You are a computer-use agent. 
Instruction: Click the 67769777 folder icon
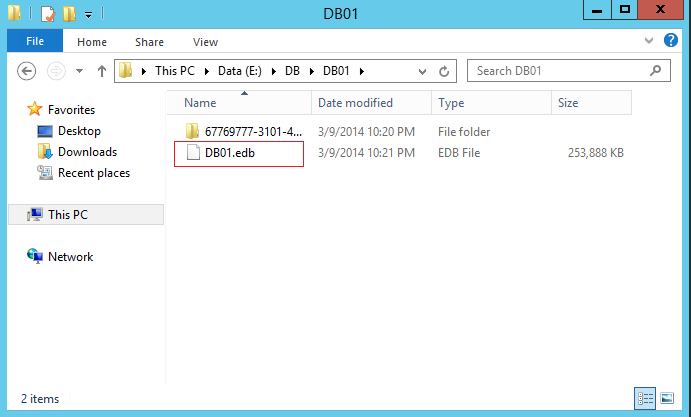click(192, 131)
